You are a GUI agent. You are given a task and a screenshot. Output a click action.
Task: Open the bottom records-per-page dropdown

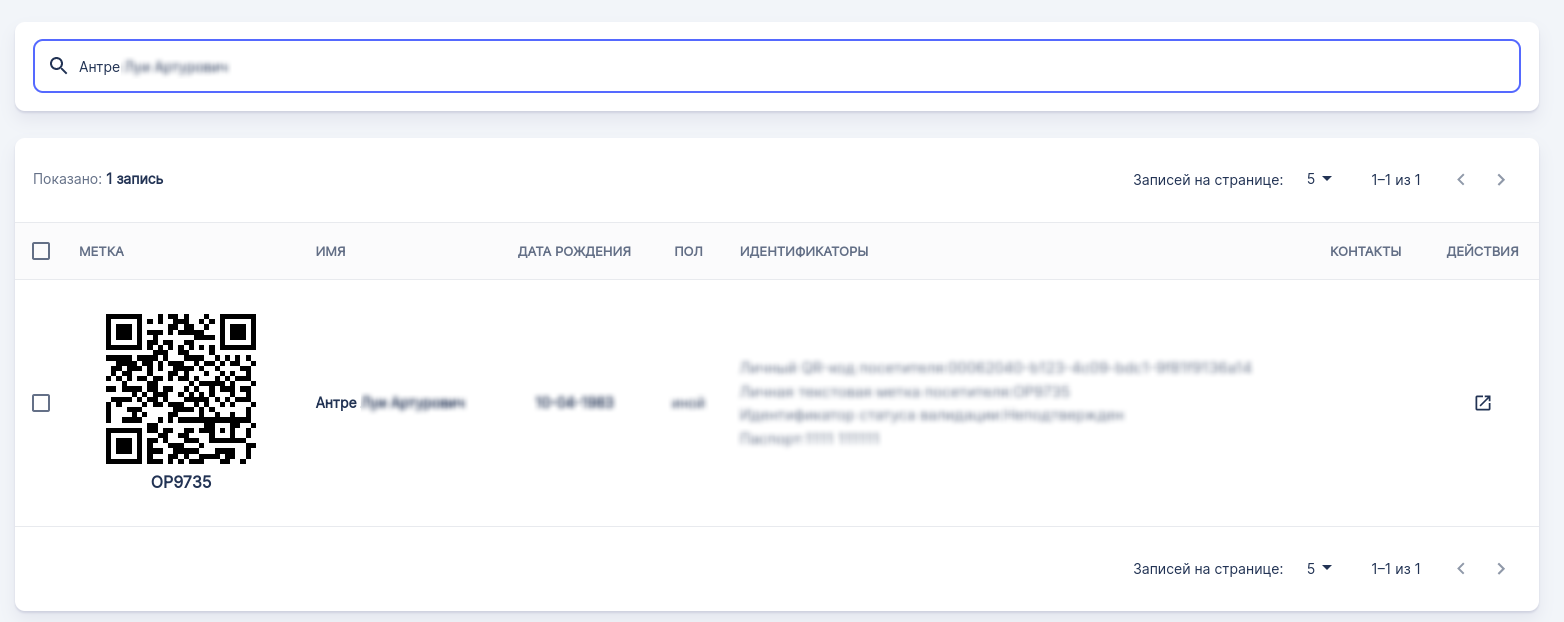(1318, 567)
